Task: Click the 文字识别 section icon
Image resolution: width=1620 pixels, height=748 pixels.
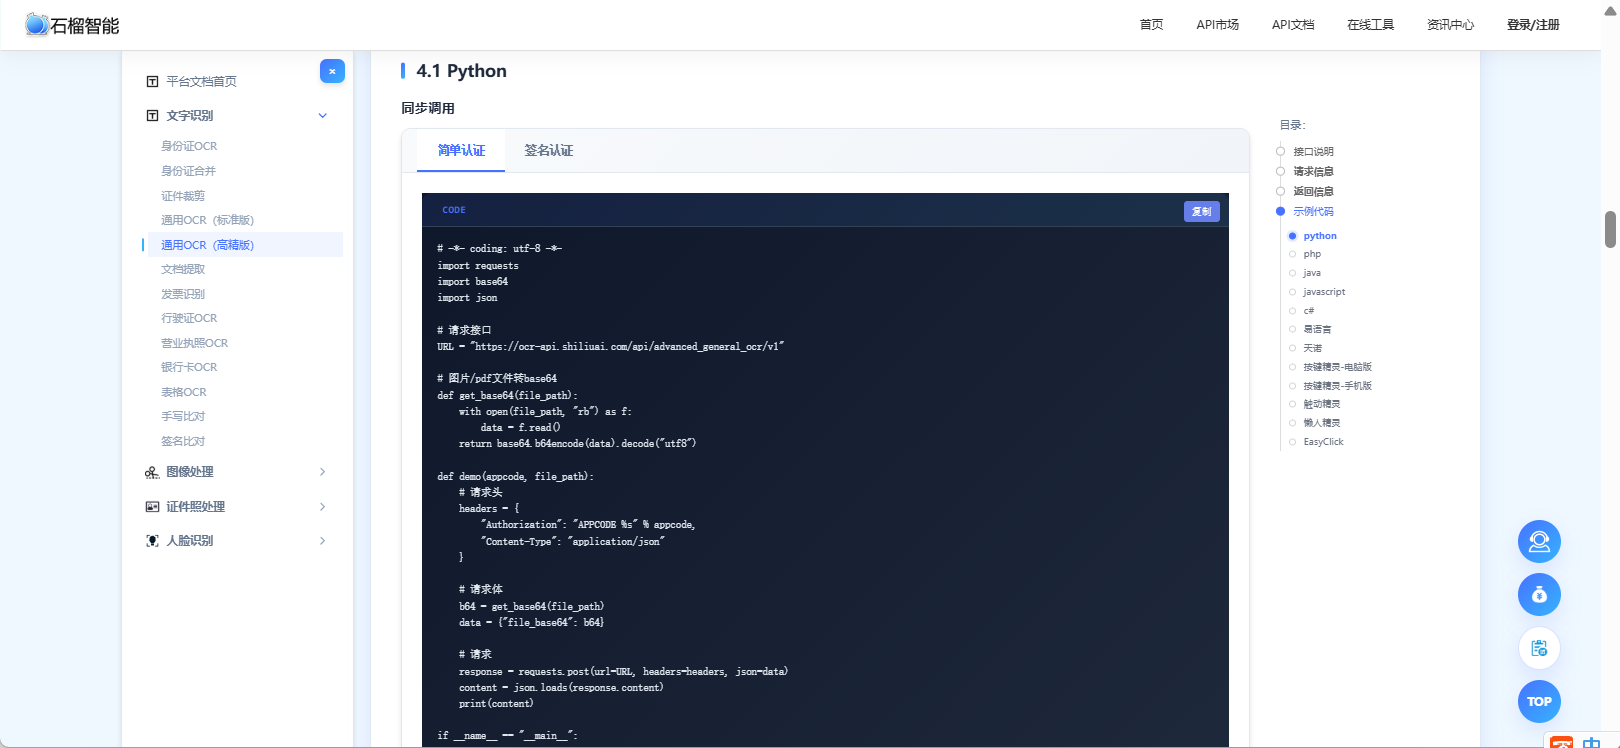Action: coord(152,116)
